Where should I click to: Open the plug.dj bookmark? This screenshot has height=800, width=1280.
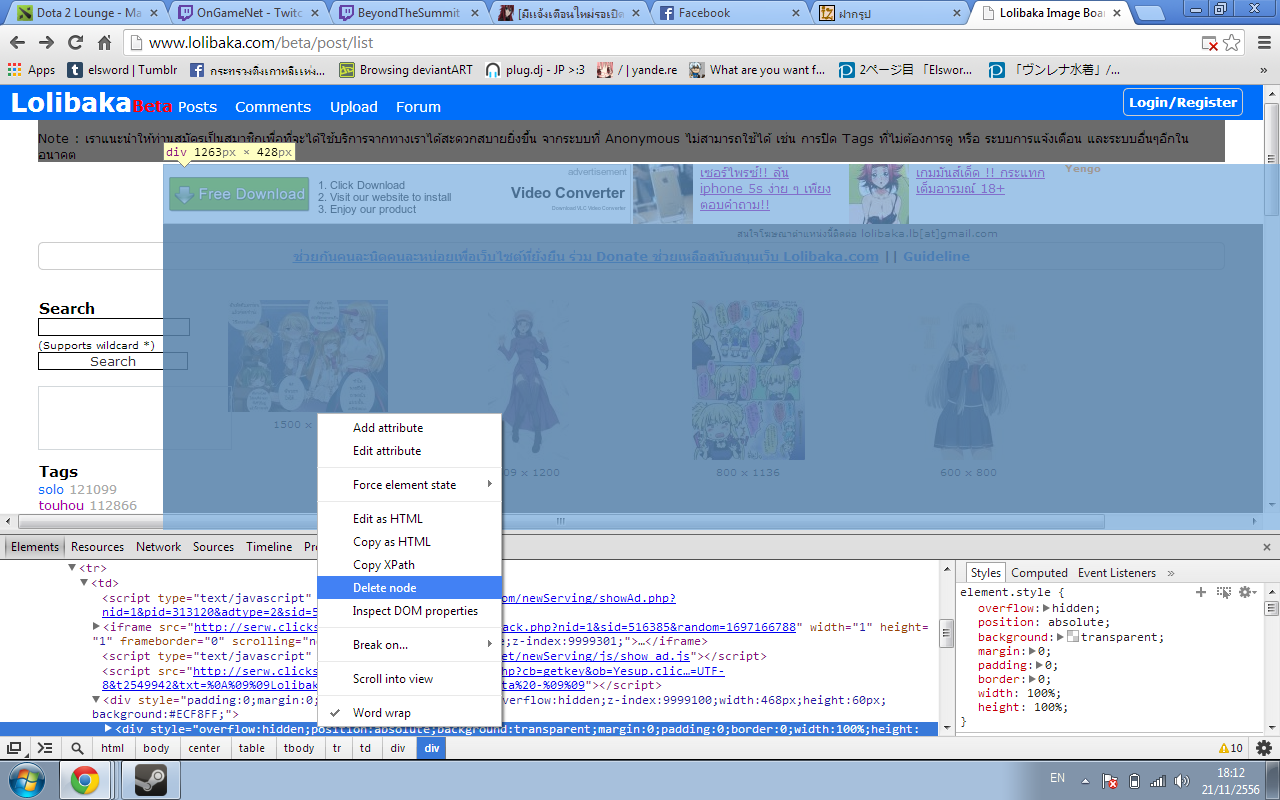(x=535, y=70)
